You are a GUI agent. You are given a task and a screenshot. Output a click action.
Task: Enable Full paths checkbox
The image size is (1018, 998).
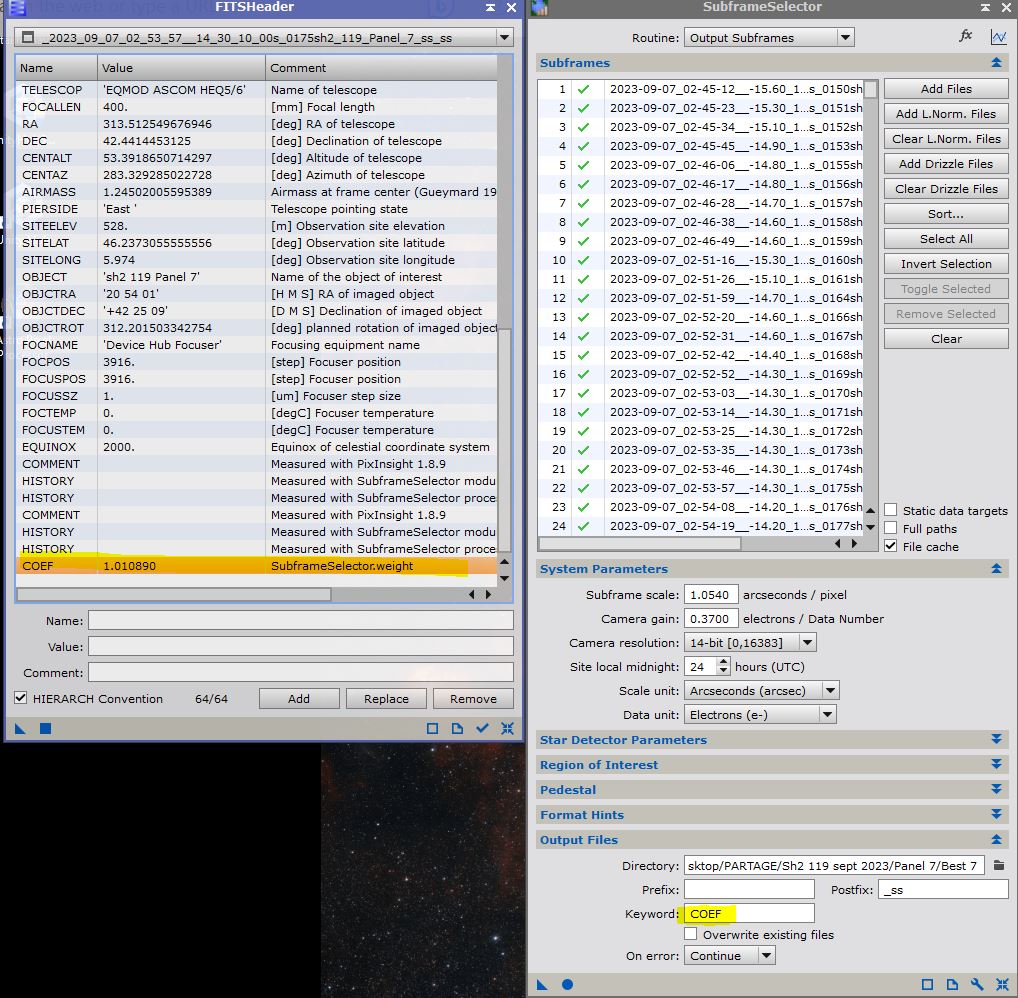pos(891,529)
